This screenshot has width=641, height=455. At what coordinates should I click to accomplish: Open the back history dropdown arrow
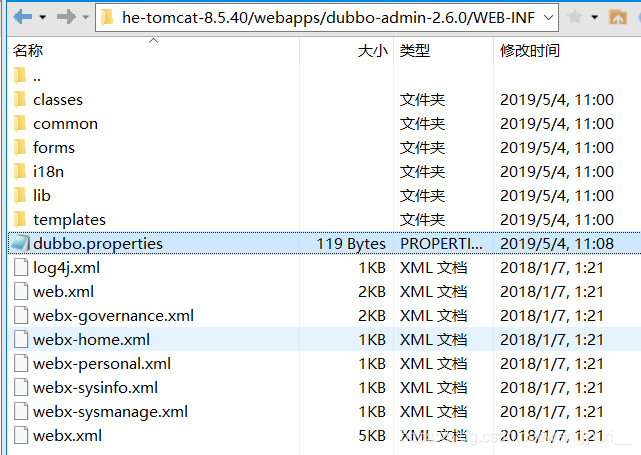pos(43,17)
